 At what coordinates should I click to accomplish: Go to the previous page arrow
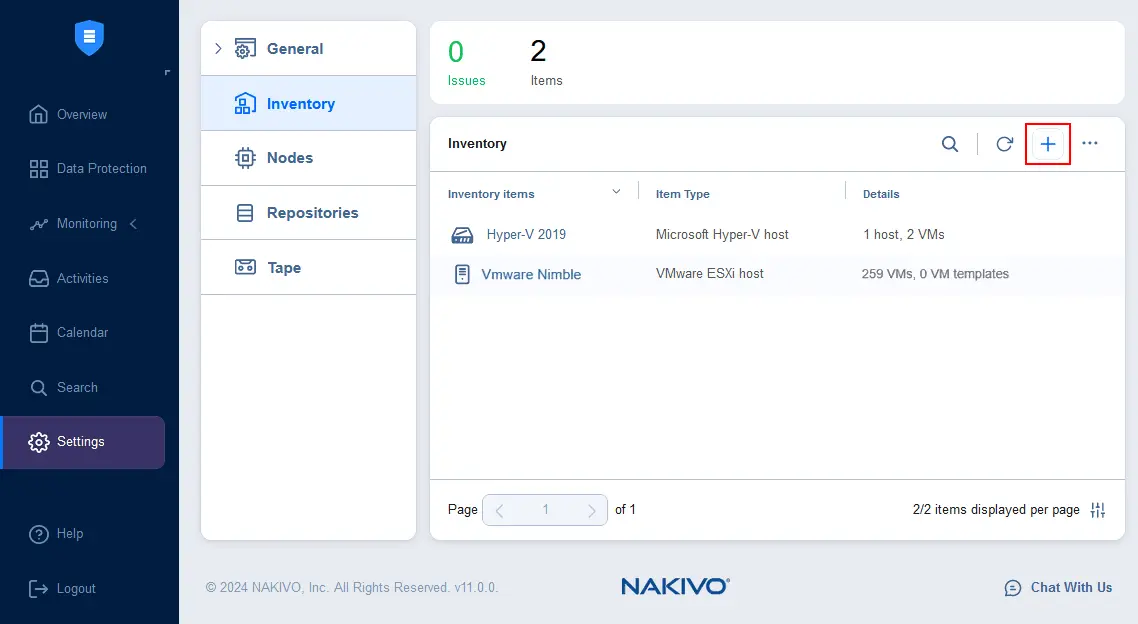[x=499, y=511]
